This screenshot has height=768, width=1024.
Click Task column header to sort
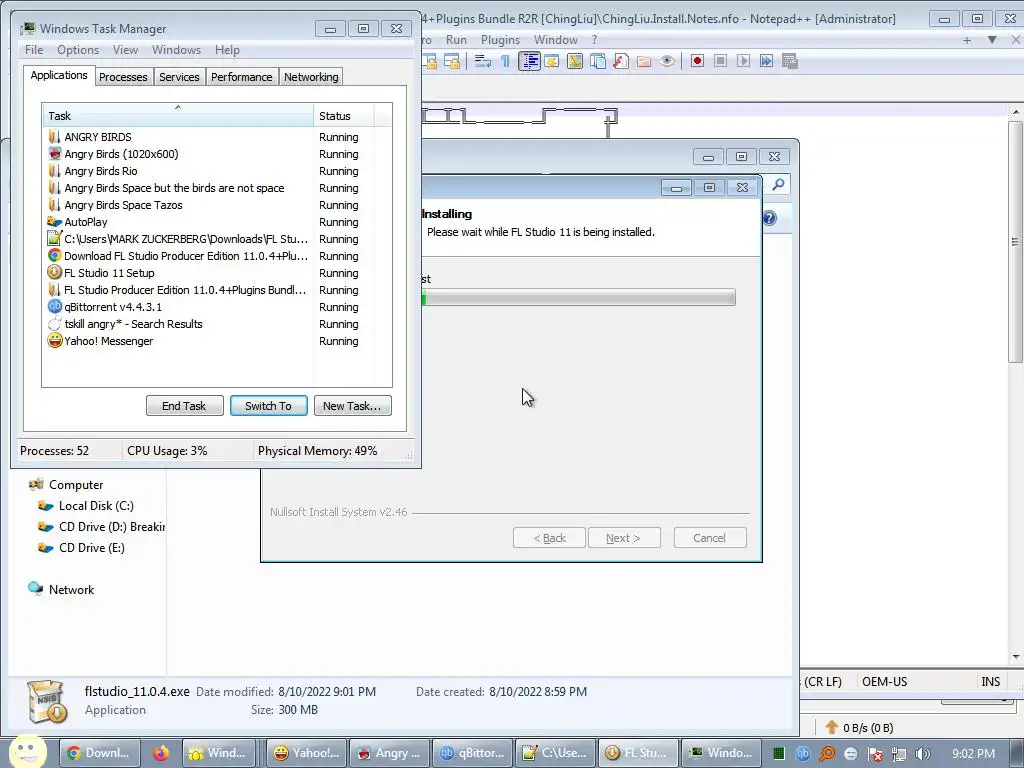point(178,116)
